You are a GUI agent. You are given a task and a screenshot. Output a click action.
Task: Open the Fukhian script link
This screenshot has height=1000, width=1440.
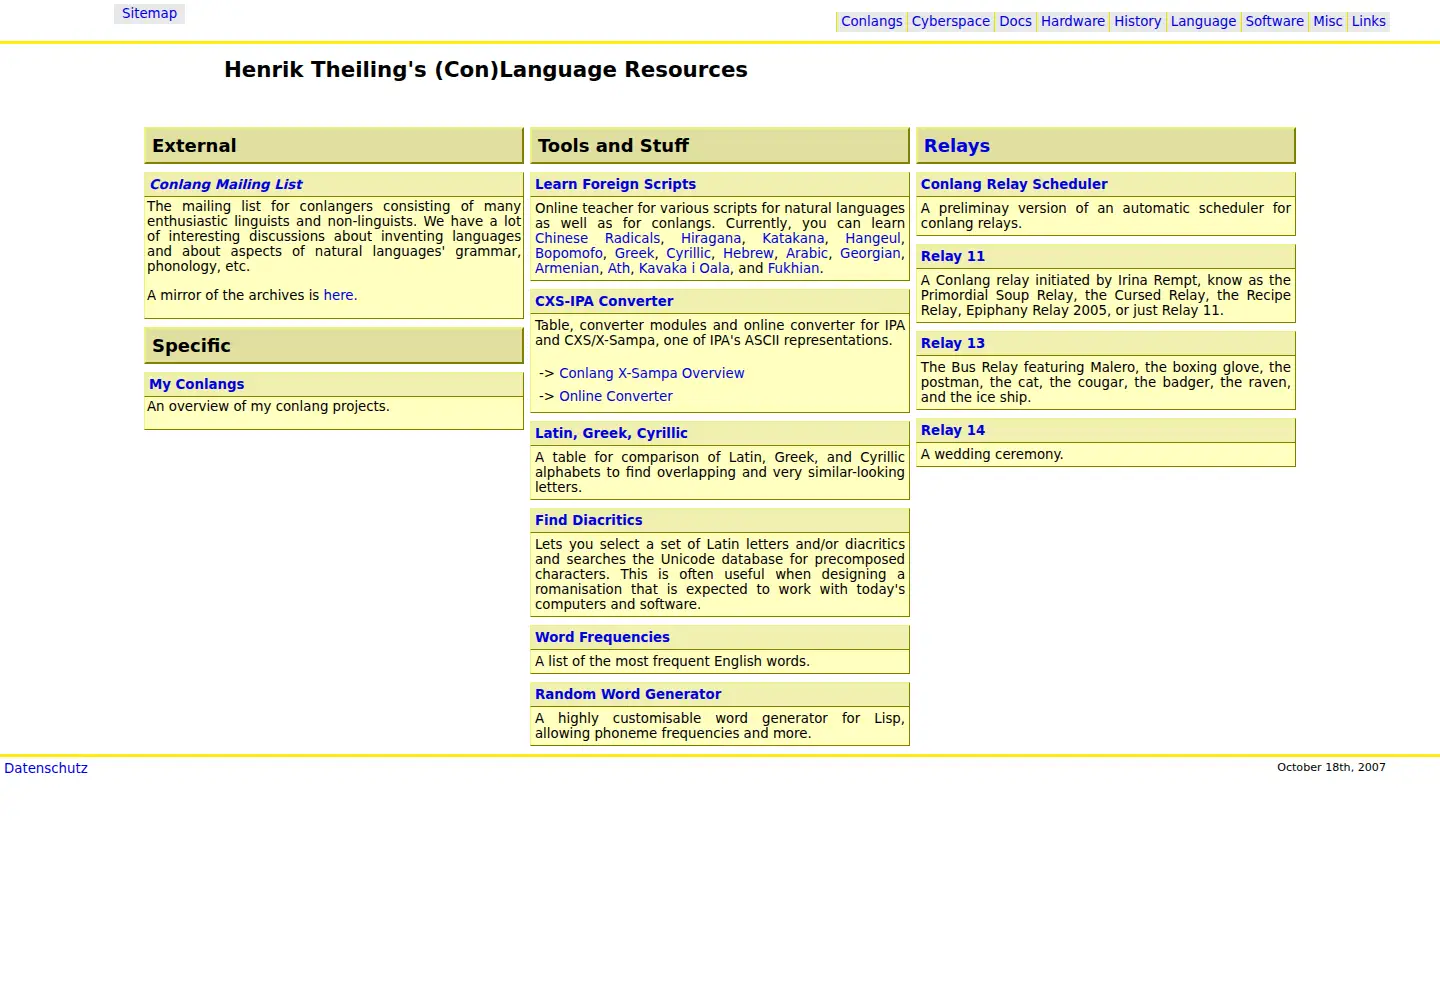[x=793, y=268]
